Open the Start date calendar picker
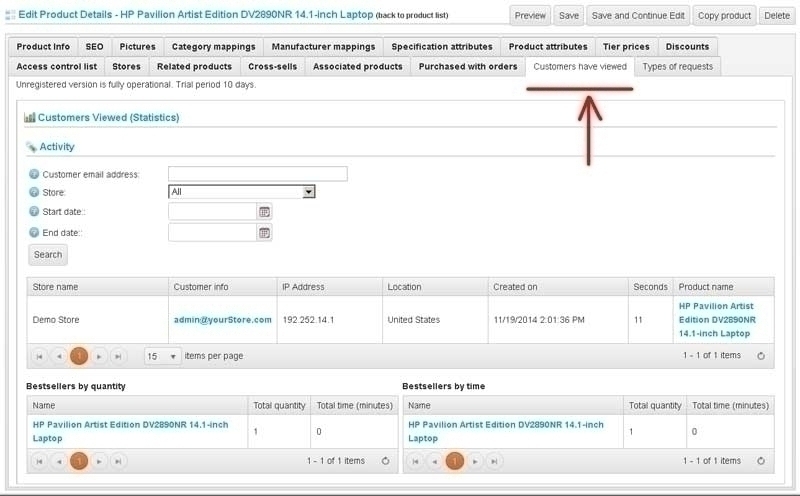Image resolution: width=800 pixels, height=496 pixels. tap(264, 212)
